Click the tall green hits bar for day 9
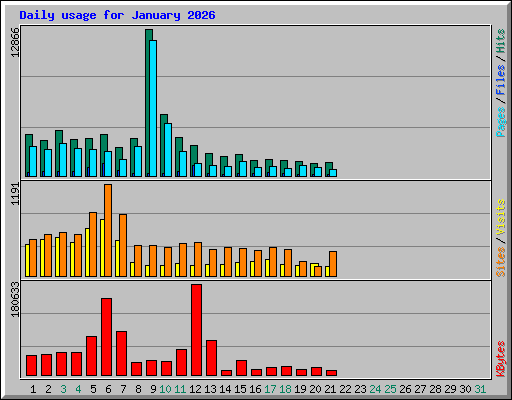 (147, 103)
